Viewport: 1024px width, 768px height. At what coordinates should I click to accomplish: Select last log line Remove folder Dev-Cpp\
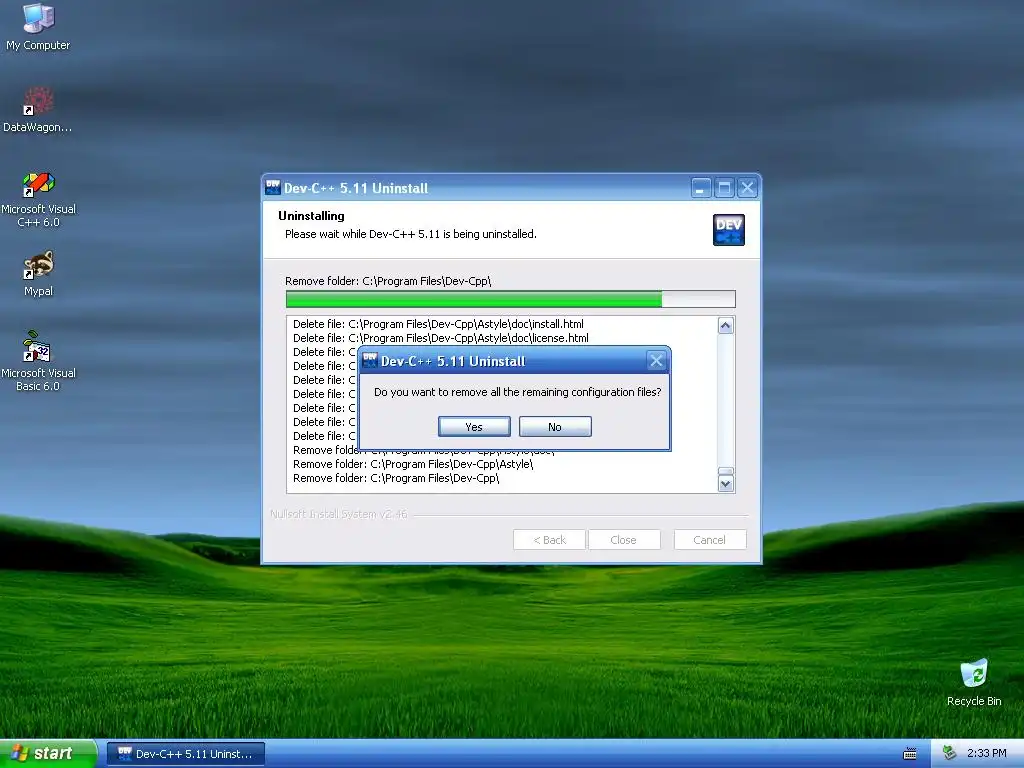(396, 478)
